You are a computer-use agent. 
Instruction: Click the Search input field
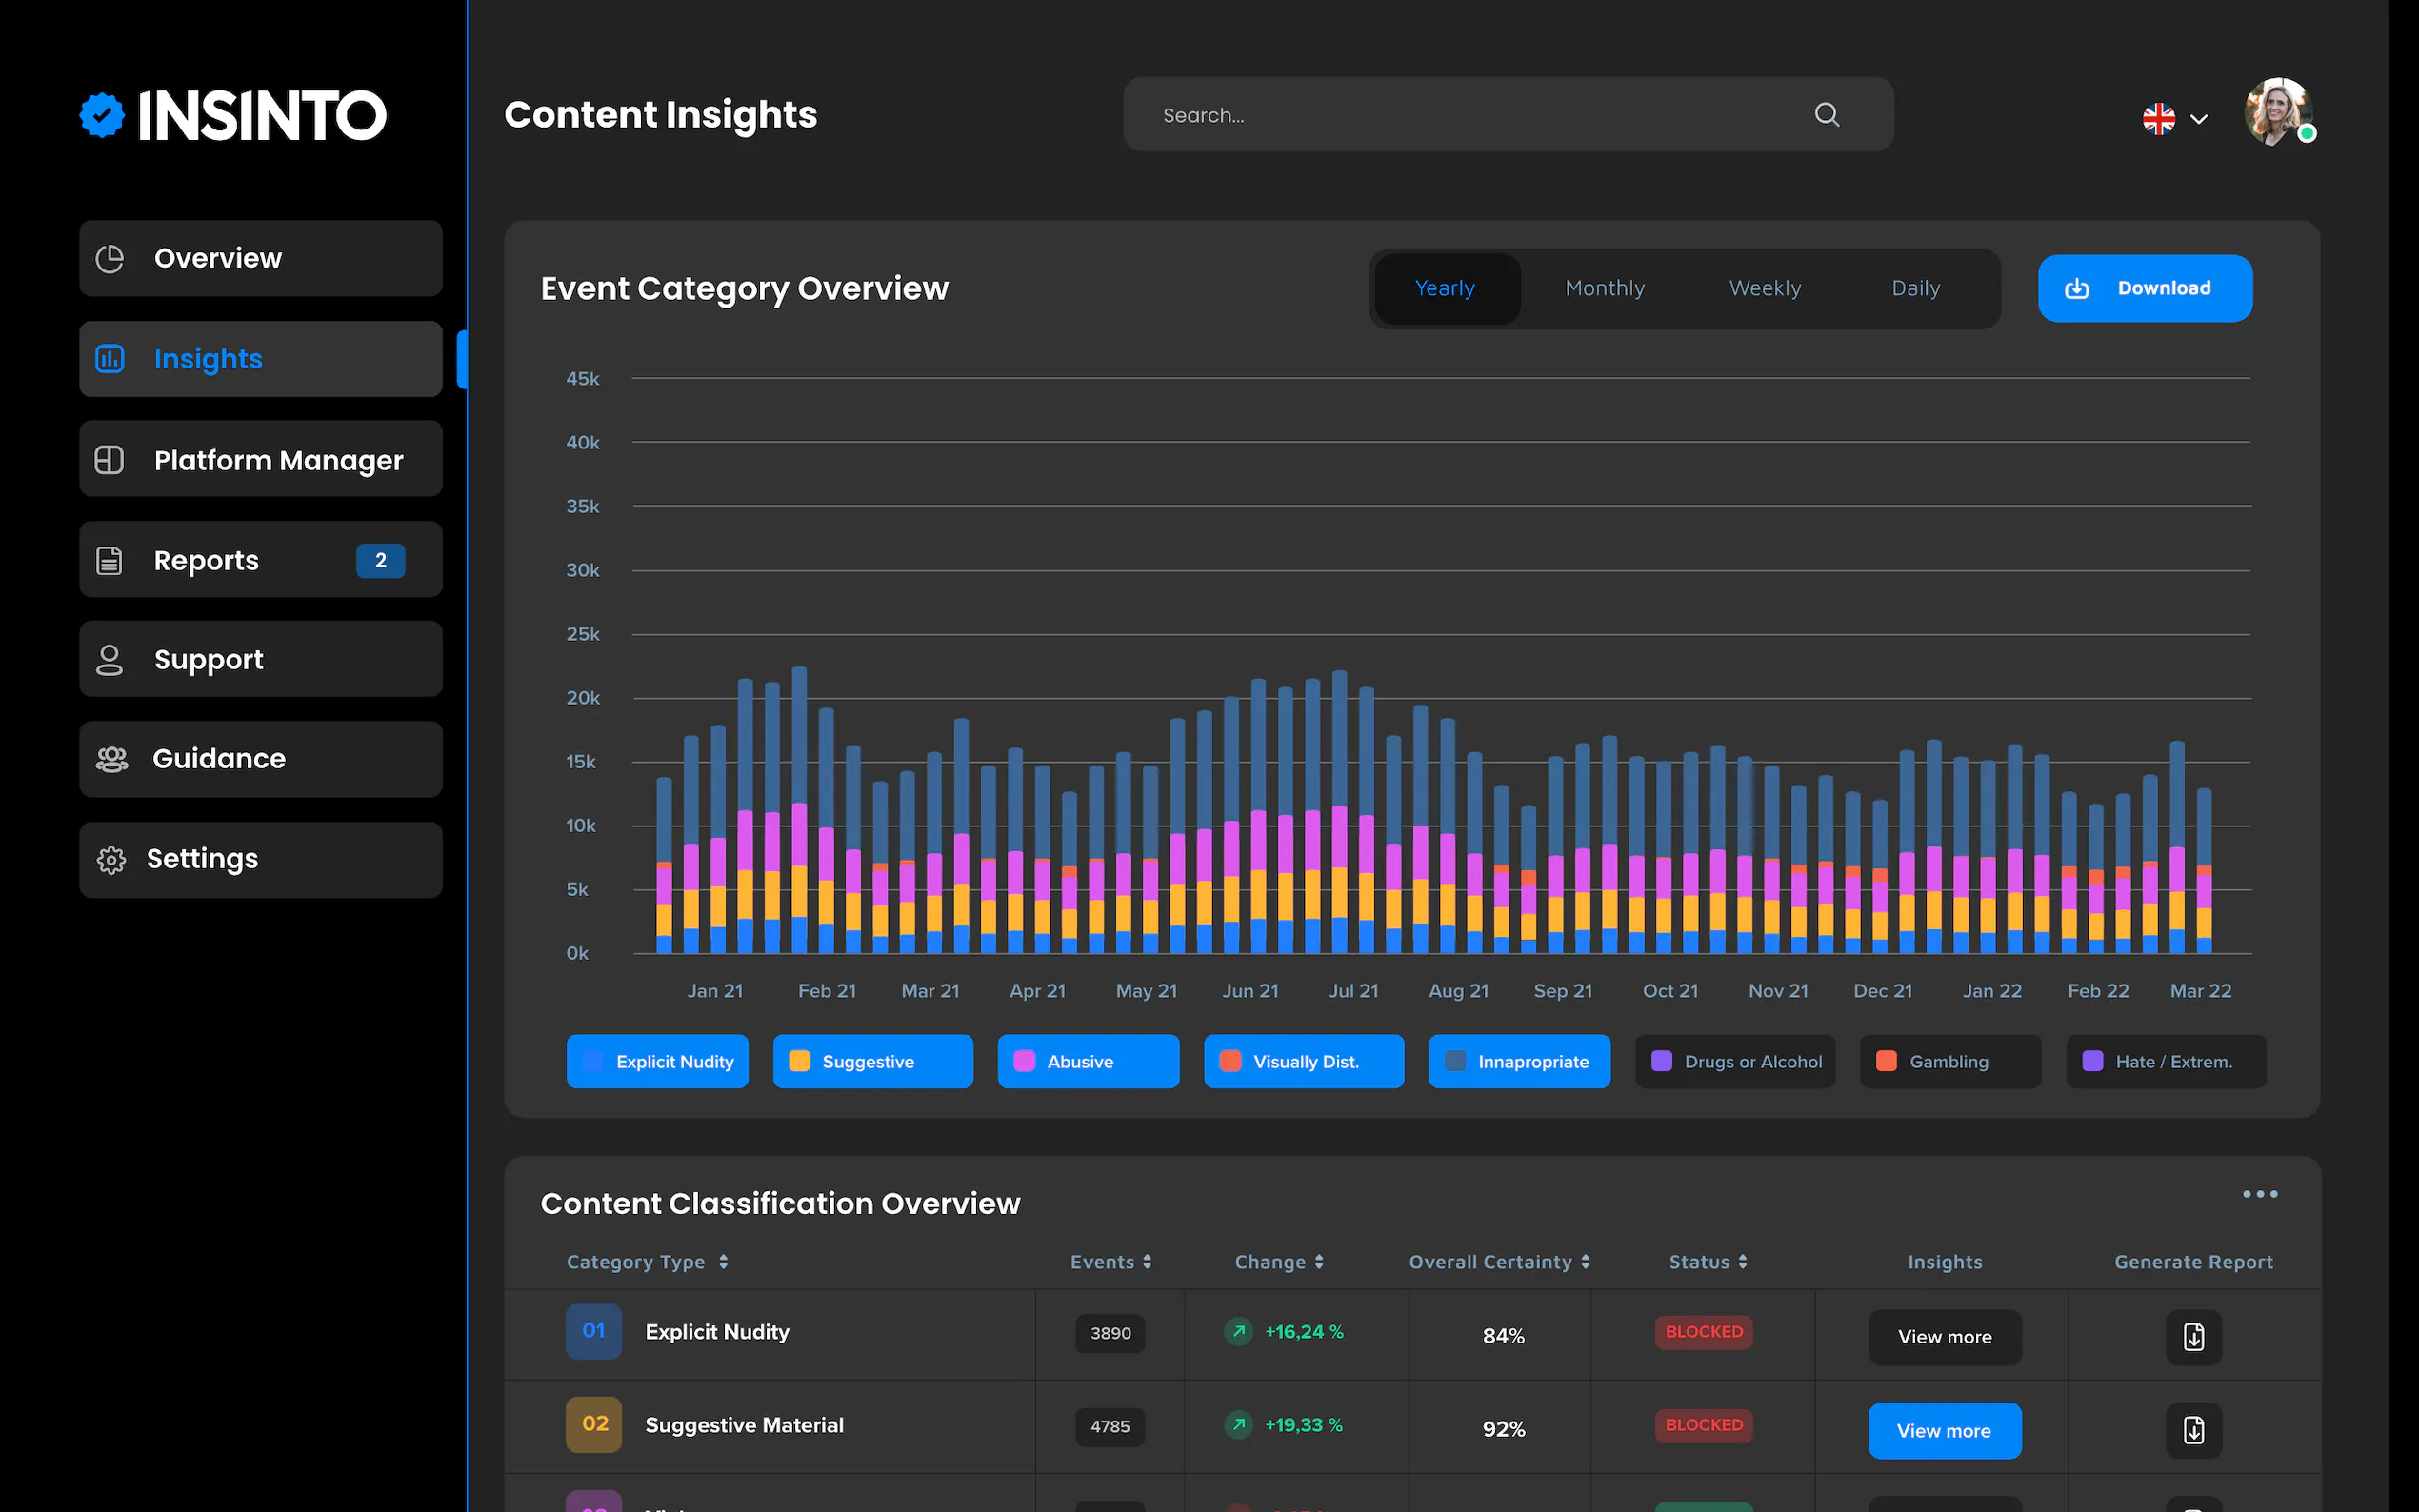(1470, 115)
